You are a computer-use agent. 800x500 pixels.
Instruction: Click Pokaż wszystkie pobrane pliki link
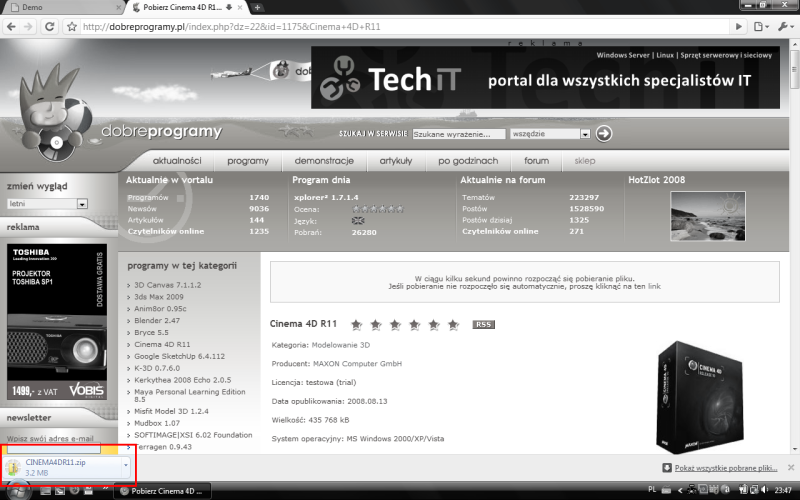pyautogui.click(x=726, y=468)
